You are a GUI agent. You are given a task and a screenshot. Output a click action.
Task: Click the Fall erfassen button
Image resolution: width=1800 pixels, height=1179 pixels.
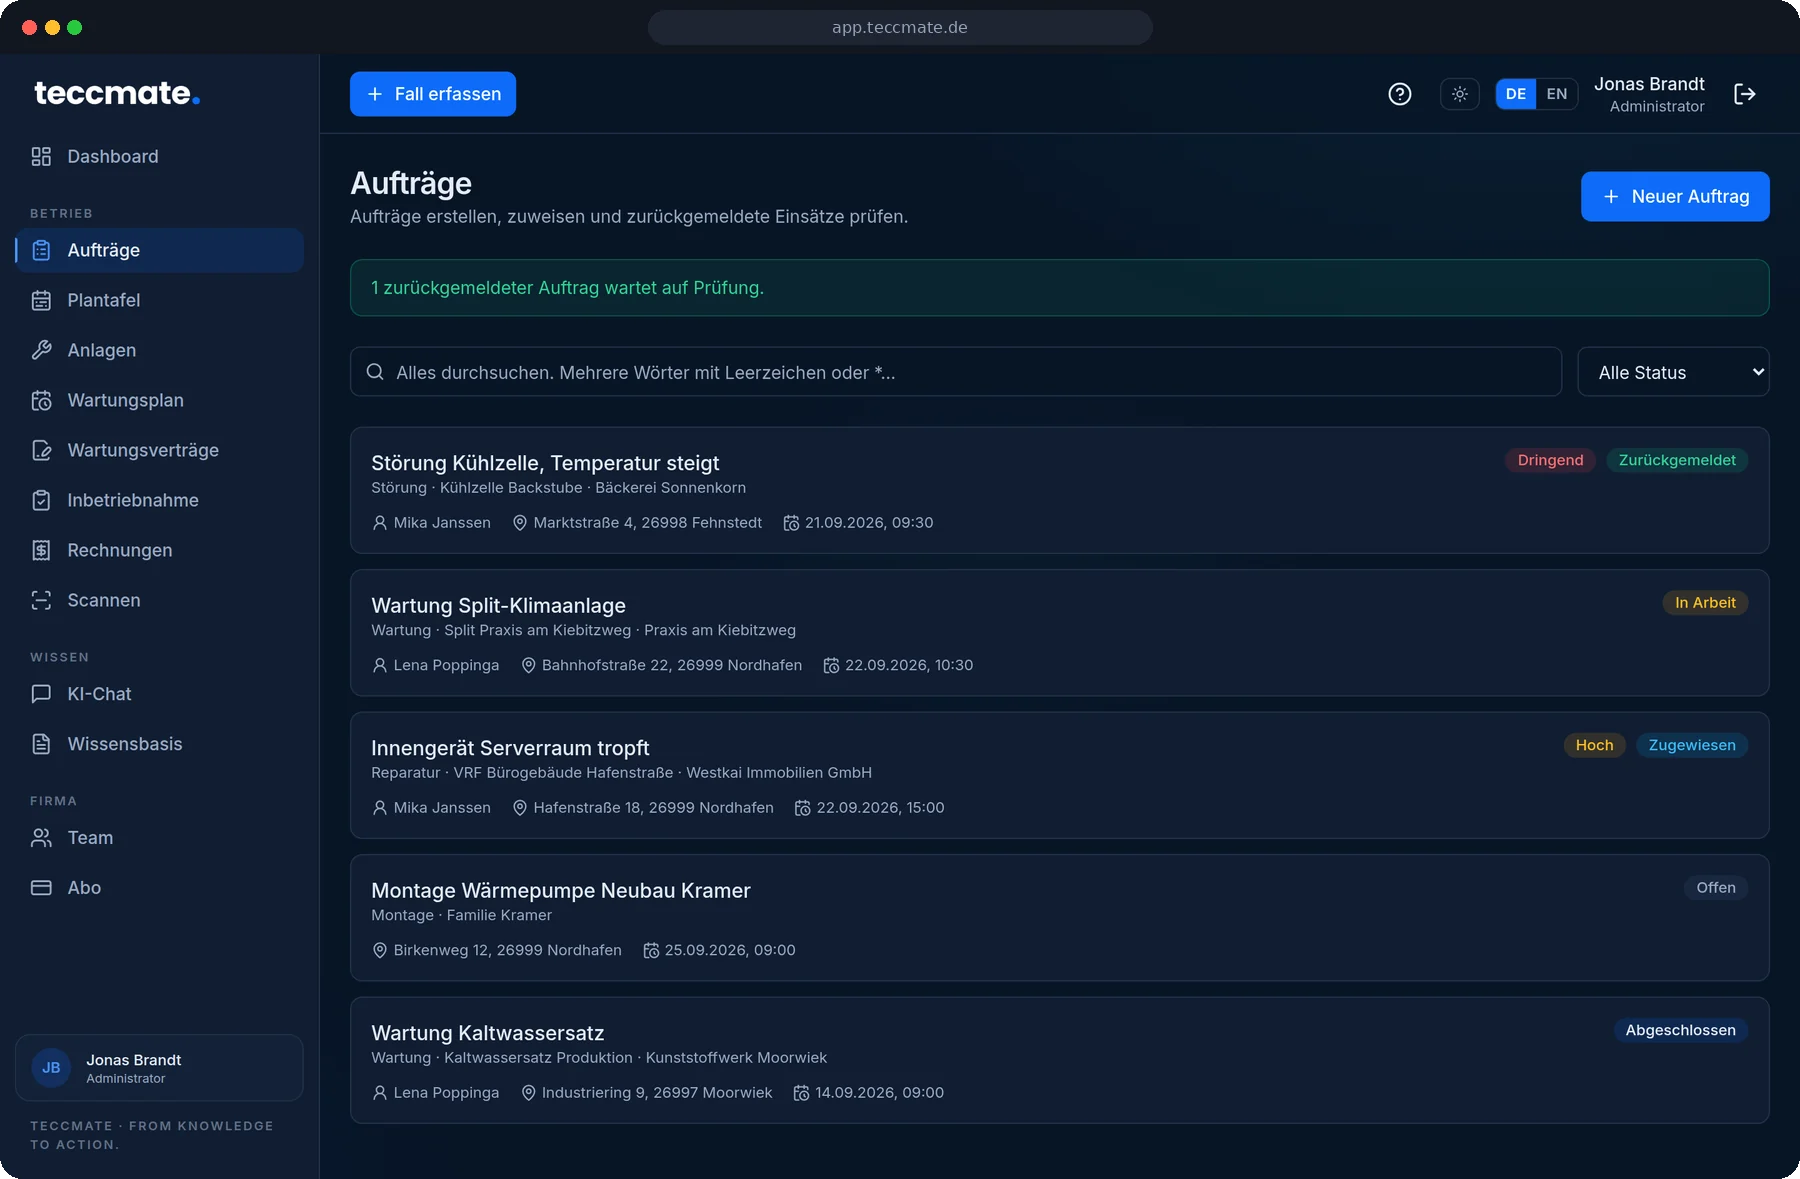tap(433, 94)
